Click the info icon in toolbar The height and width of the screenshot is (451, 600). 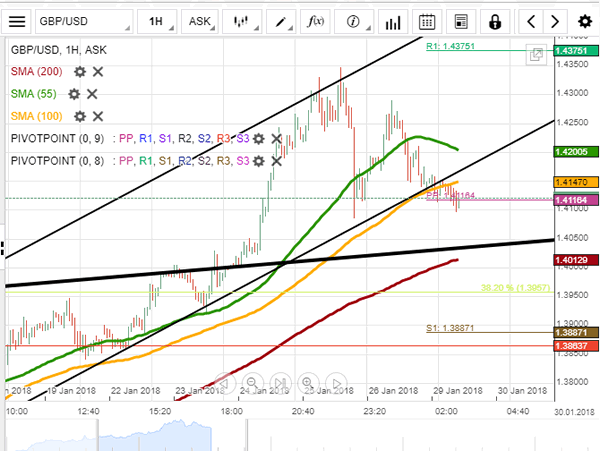click(x=353, y=20)
